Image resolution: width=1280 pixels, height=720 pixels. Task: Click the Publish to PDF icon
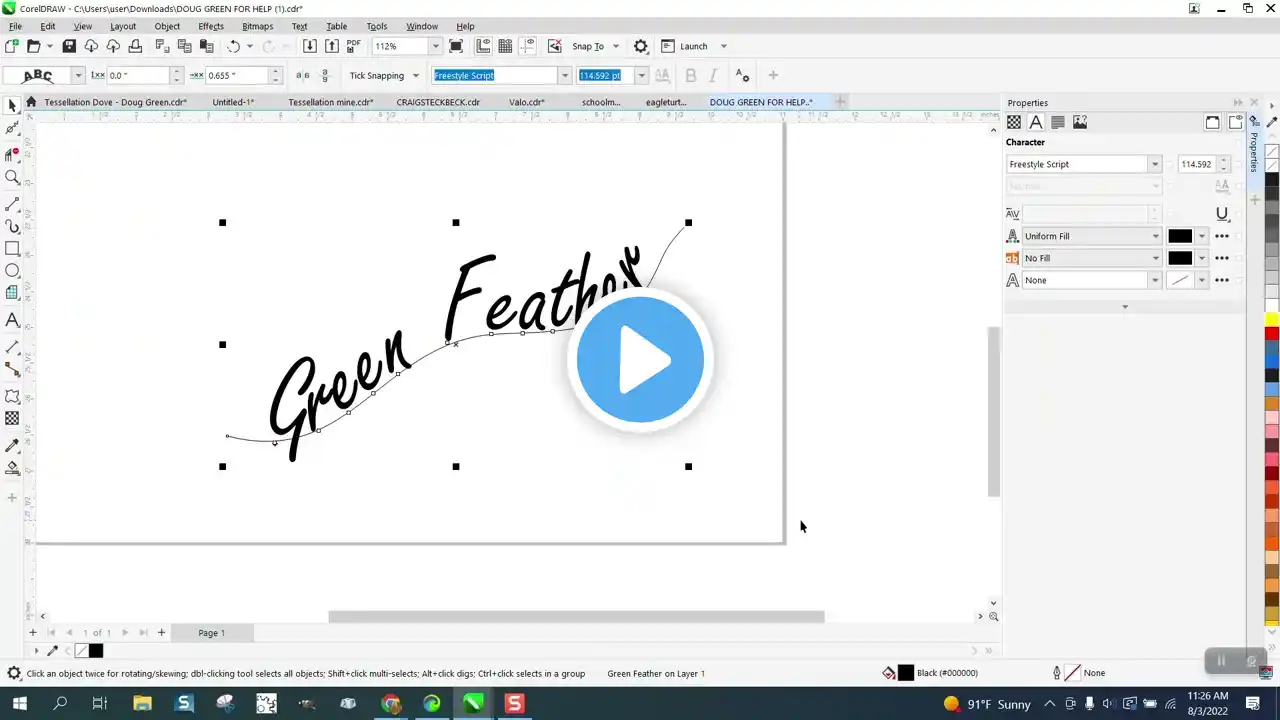pyautogui.click(x=353, y=46)
